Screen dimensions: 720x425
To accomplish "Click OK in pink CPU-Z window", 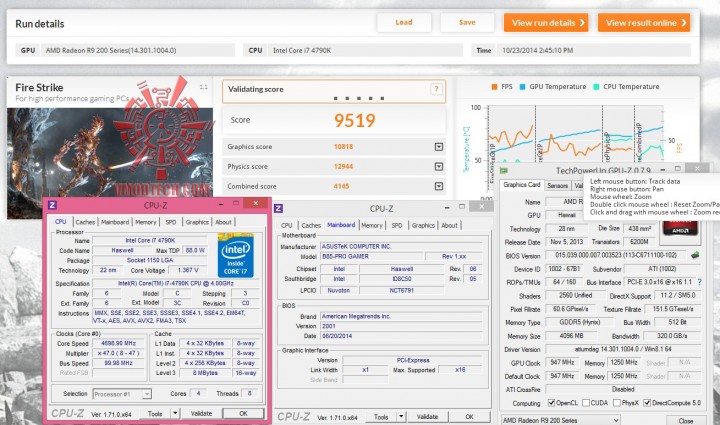I will tap(243, 414).
